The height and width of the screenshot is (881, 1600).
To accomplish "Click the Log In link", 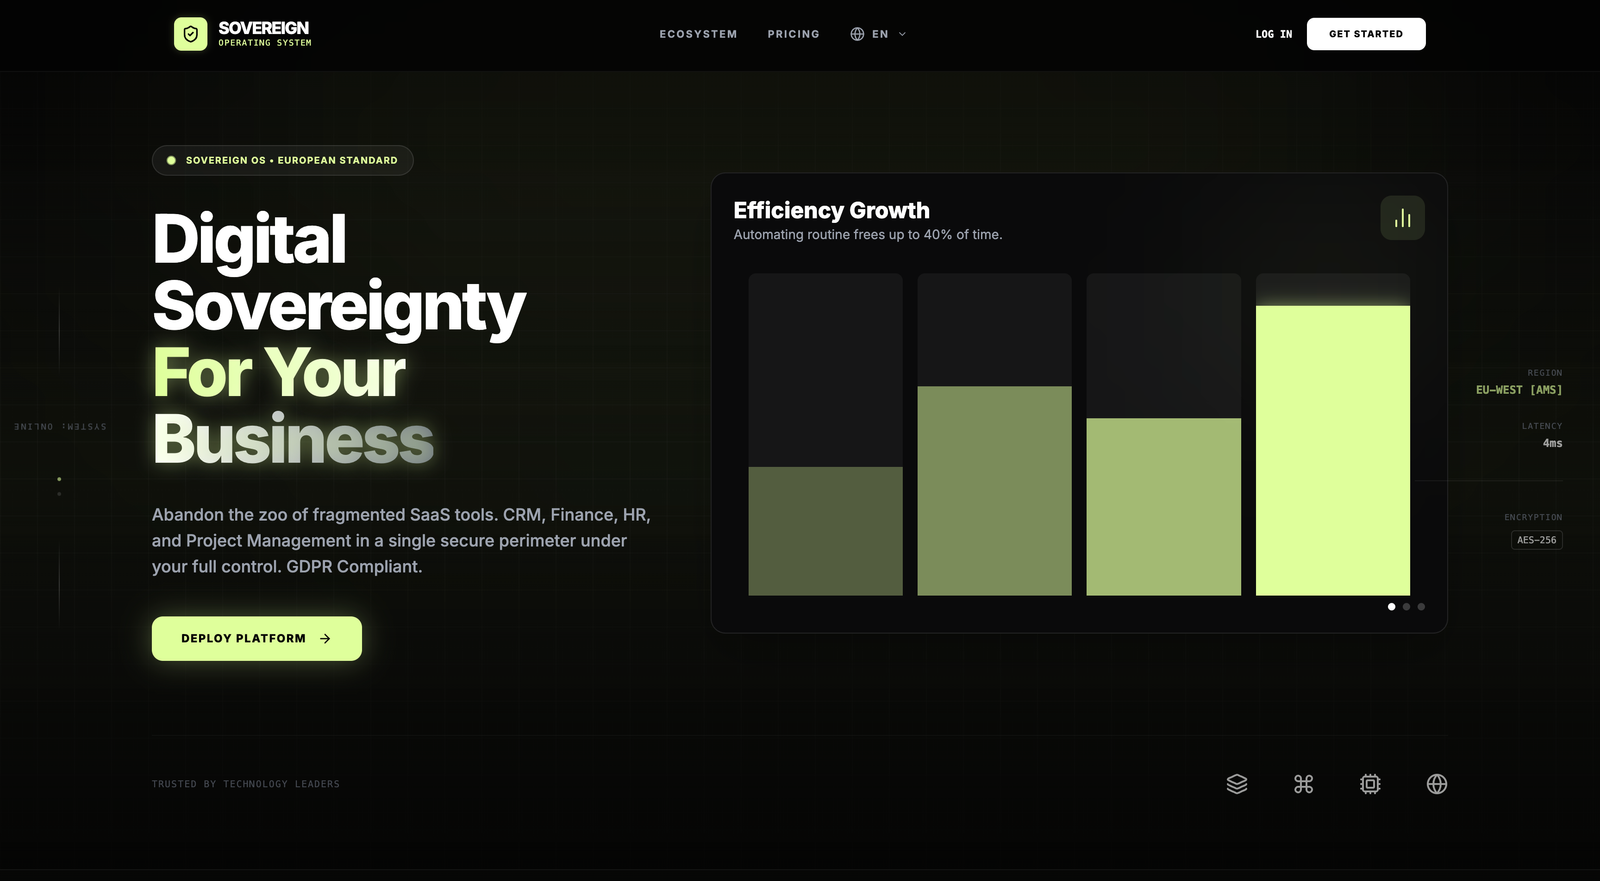I will pyautogui.click(x=1273, y=34).
